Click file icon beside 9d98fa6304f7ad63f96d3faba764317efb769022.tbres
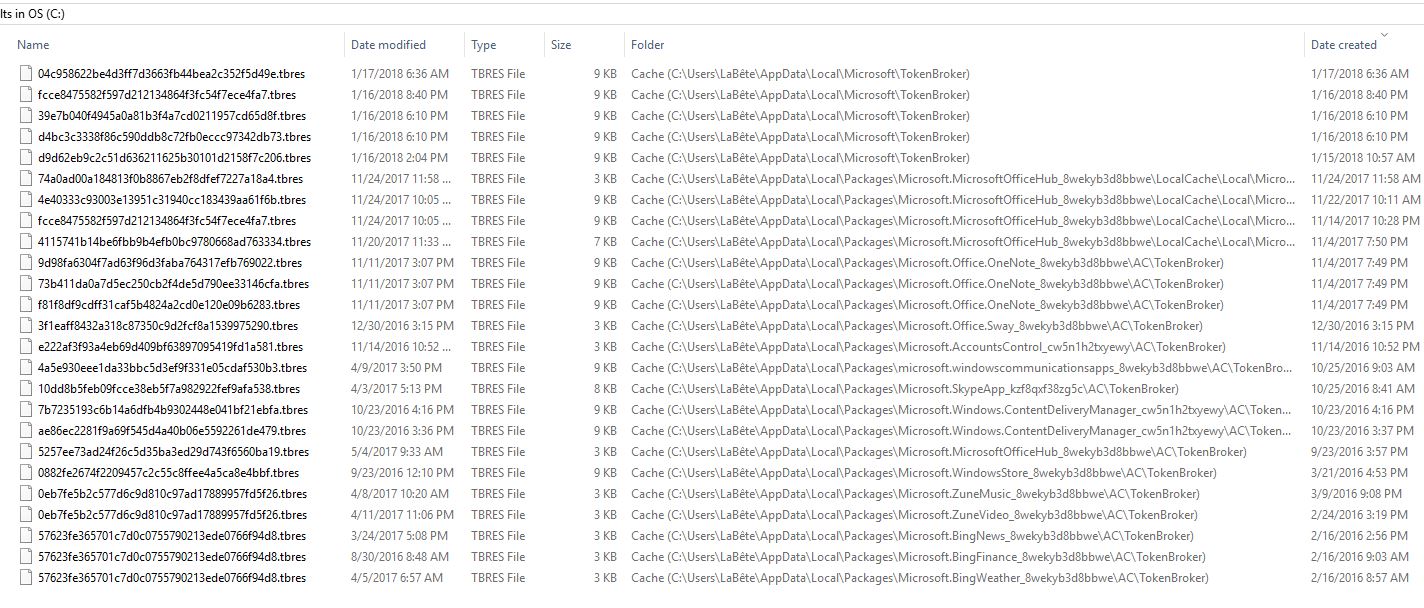1424x608 pixels. 27,263
